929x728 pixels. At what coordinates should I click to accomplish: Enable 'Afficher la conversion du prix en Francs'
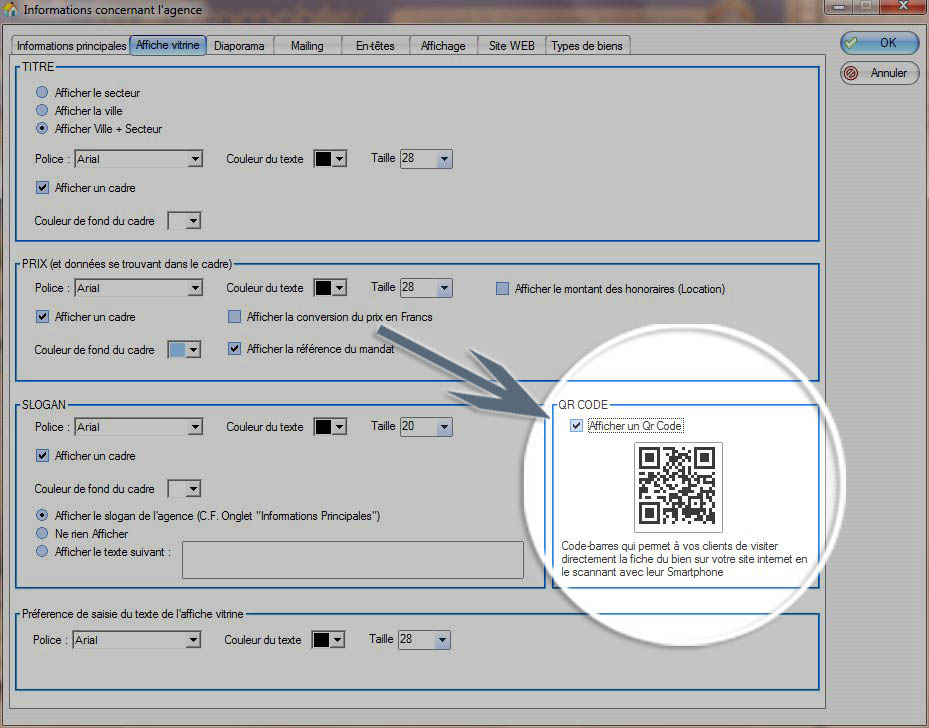(x=235, y=316)
